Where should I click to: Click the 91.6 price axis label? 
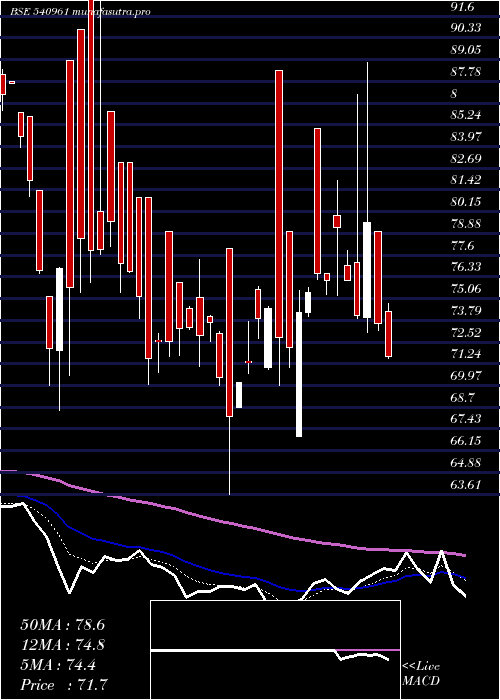click(461, 6)
